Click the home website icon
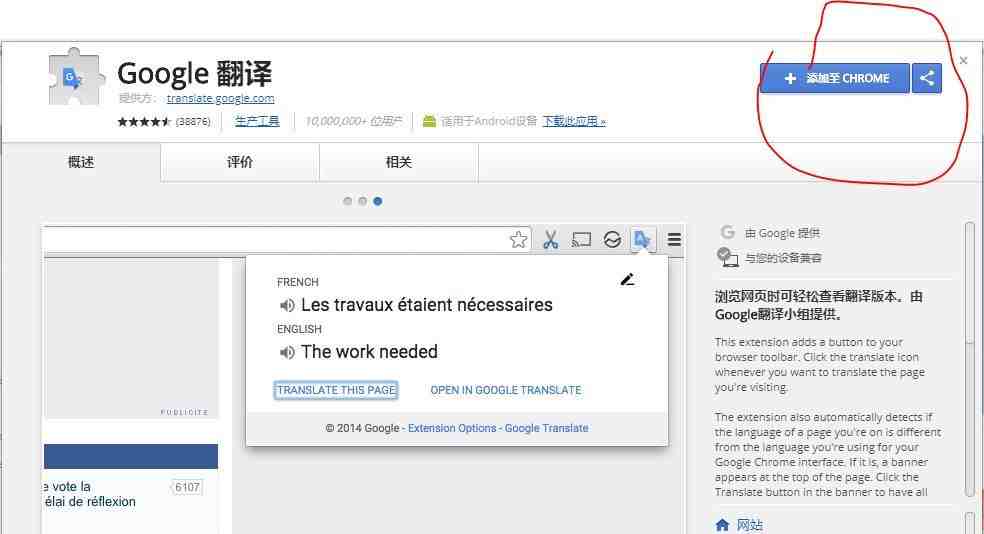This screenshot has width=984, height=534. click(x=722, y=525)
